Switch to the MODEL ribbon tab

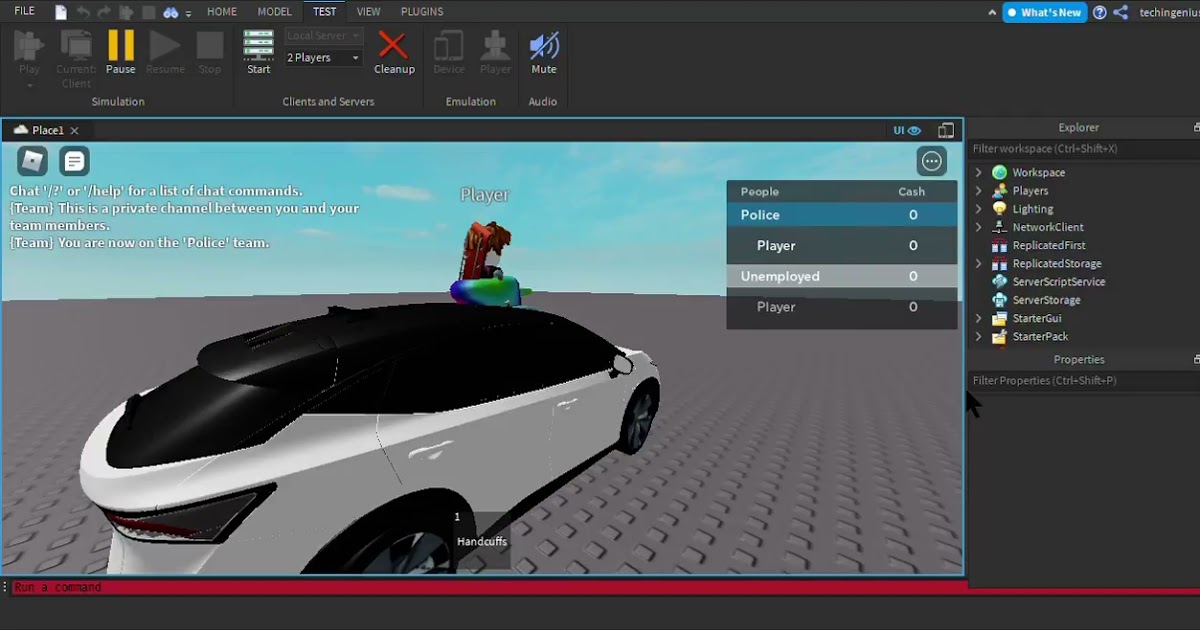click(275, 12)
